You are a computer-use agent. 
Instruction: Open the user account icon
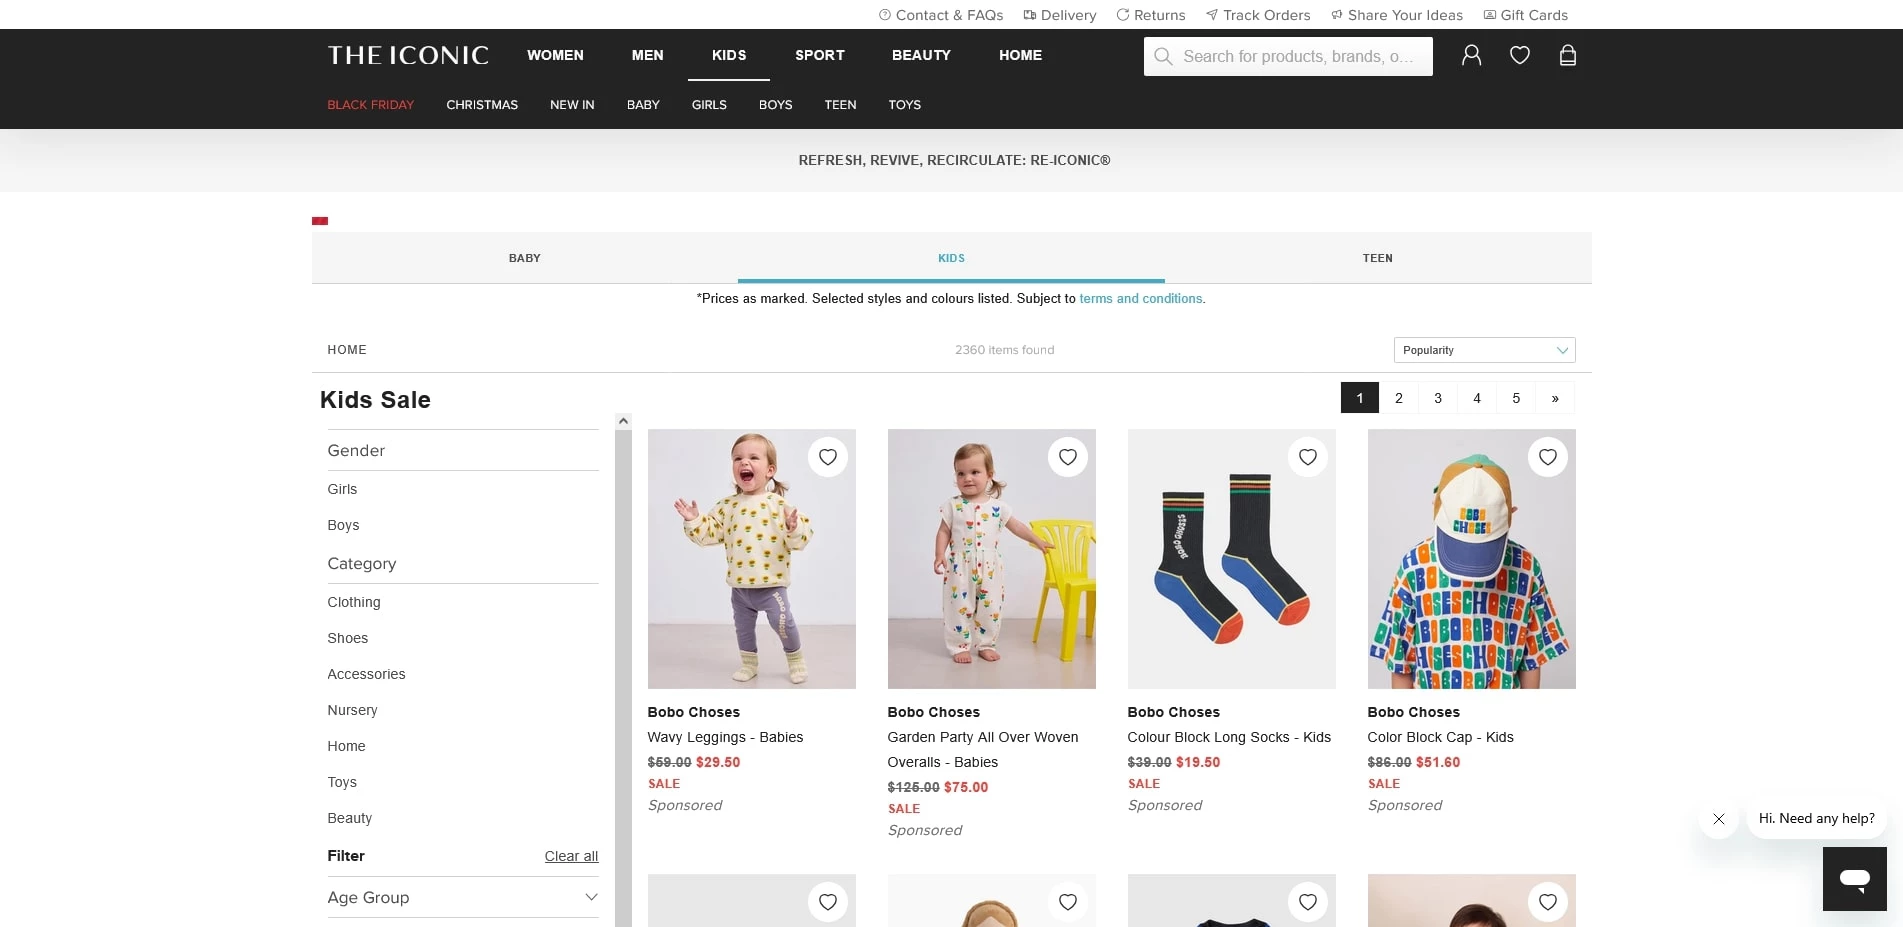pos(1471,56)
